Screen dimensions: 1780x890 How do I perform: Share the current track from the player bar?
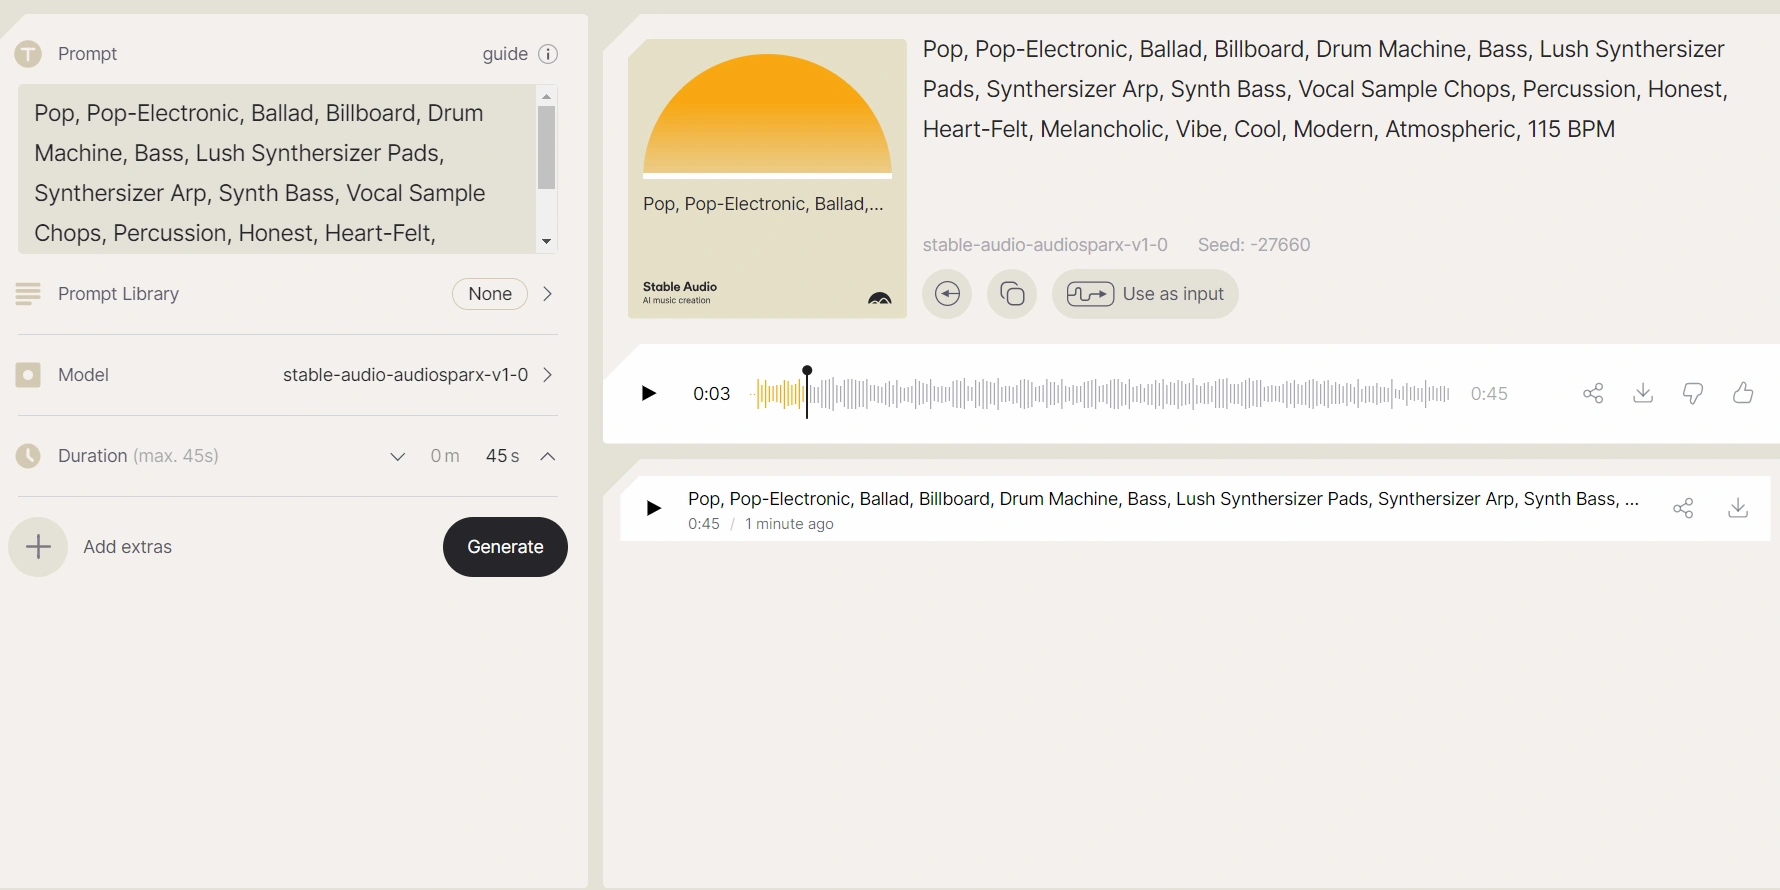point(1593,393)
